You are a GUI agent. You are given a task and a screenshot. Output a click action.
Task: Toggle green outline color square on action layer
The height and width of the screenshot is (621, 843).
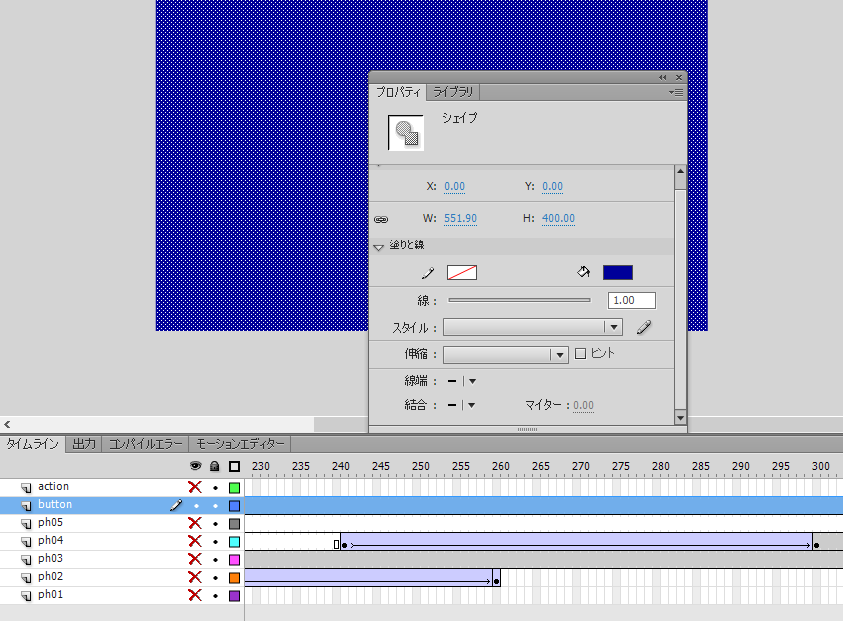(x=234, y=488)
